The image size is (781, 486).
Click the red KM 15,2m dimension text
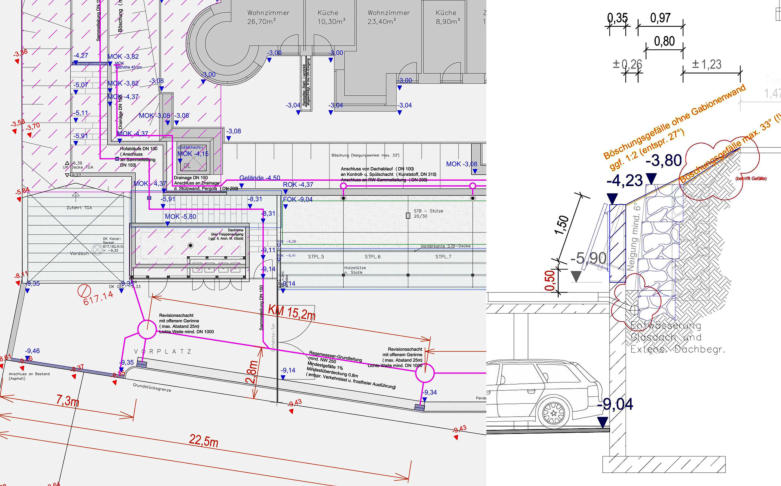pyautogui.click(x=291, y=312)
